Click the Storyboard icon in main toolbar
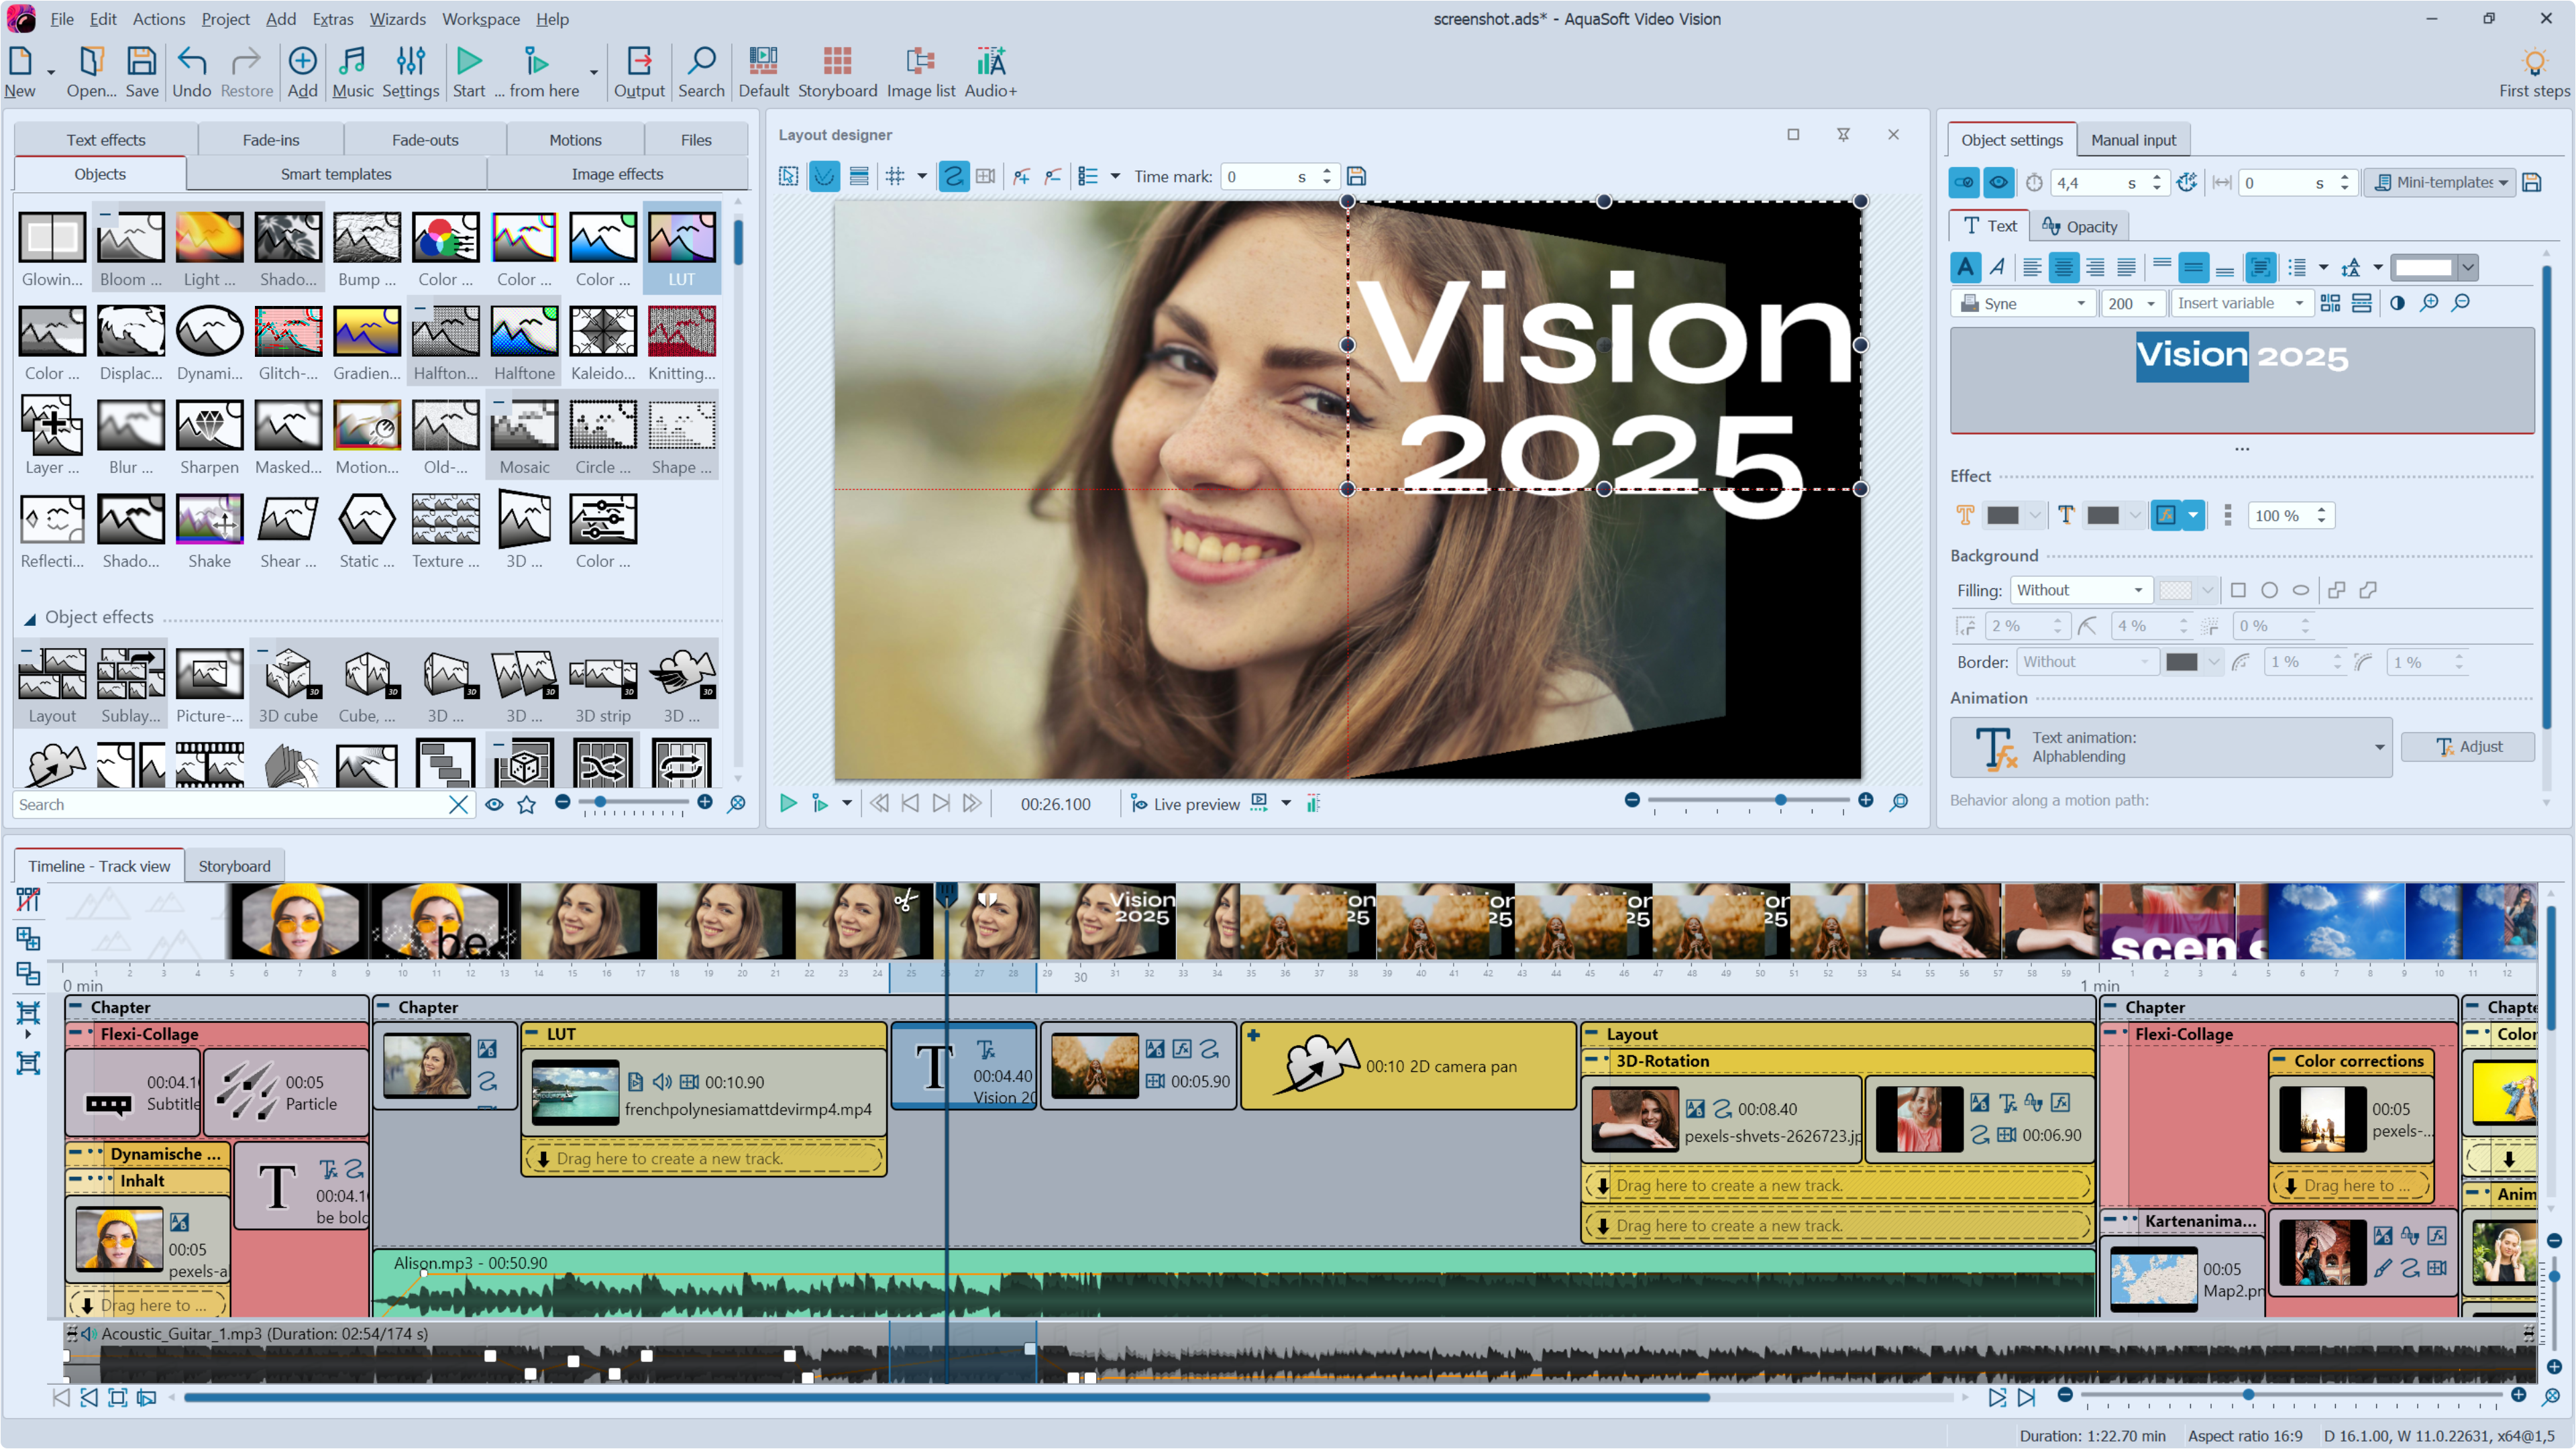The image size is (2576, 1449). pyautogui.click(x=836, y=71)
